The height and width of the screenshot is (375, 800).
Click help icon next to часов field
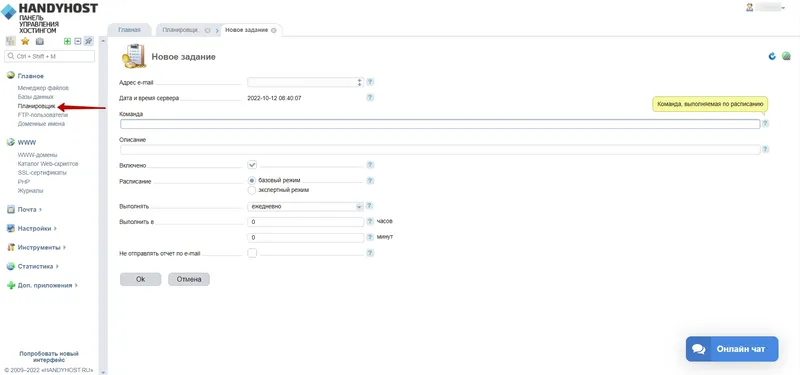tap(369, 222)
